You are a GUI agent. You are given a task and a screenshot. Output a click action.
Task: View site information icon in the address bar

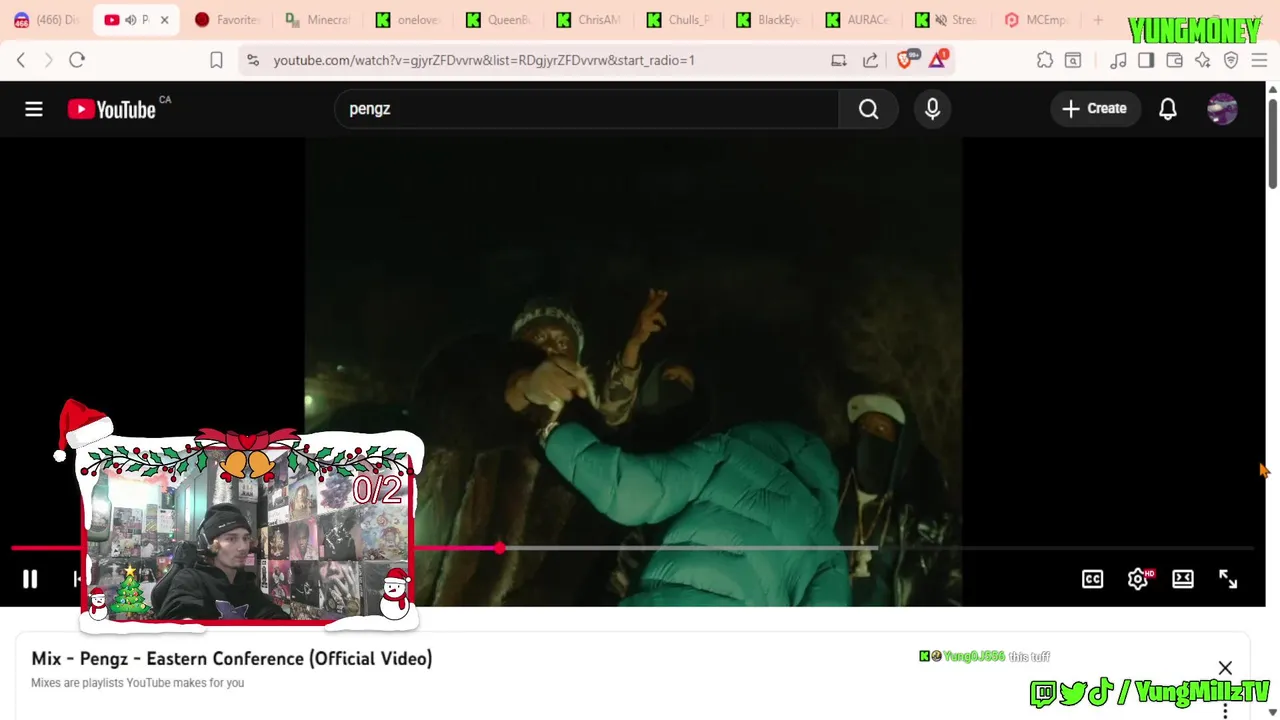pyautogui.click(x=253, y=60)
